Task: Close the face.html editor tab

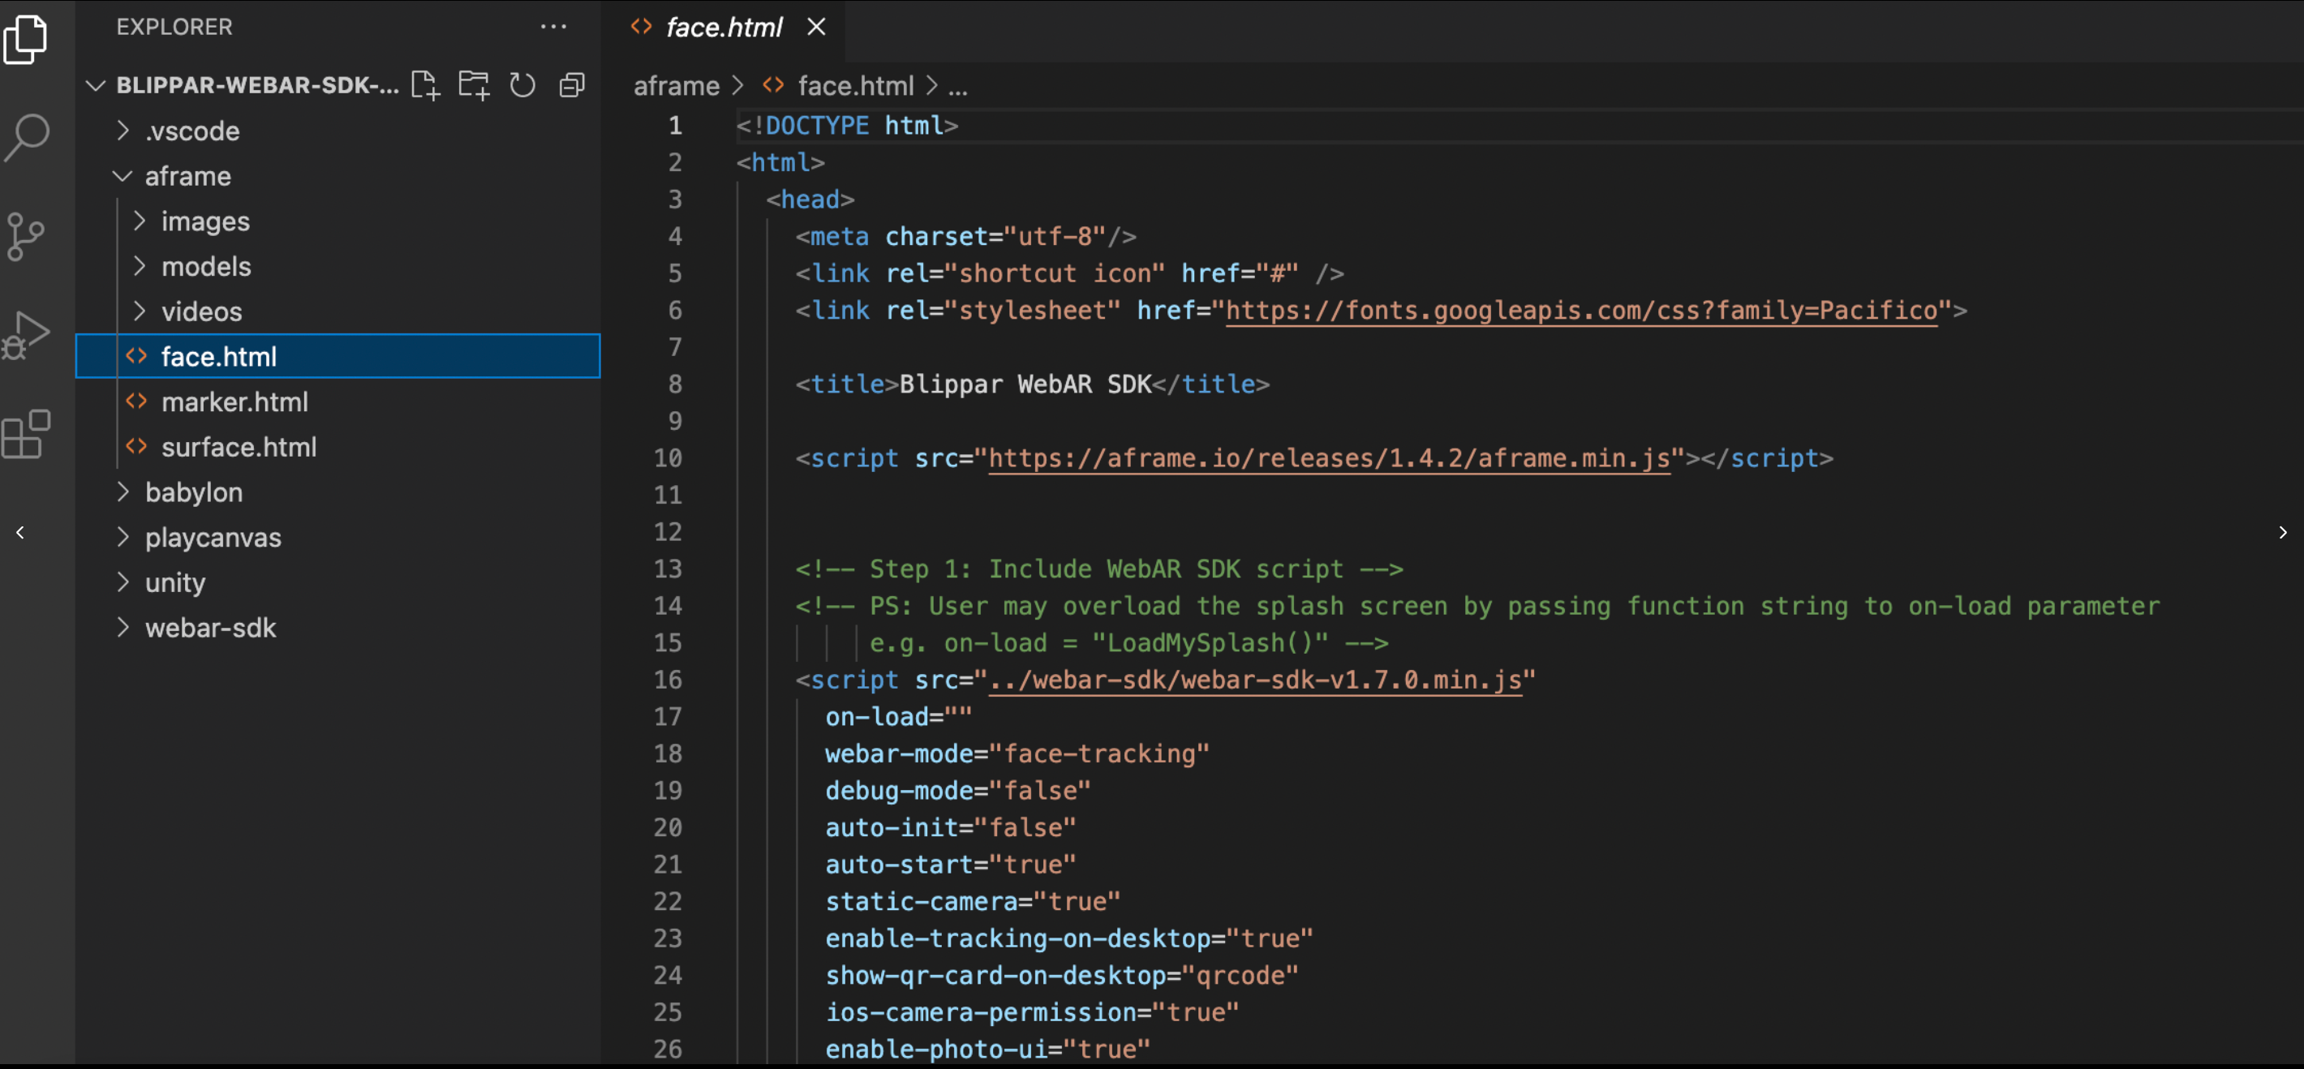Action: tap(816, 27)
